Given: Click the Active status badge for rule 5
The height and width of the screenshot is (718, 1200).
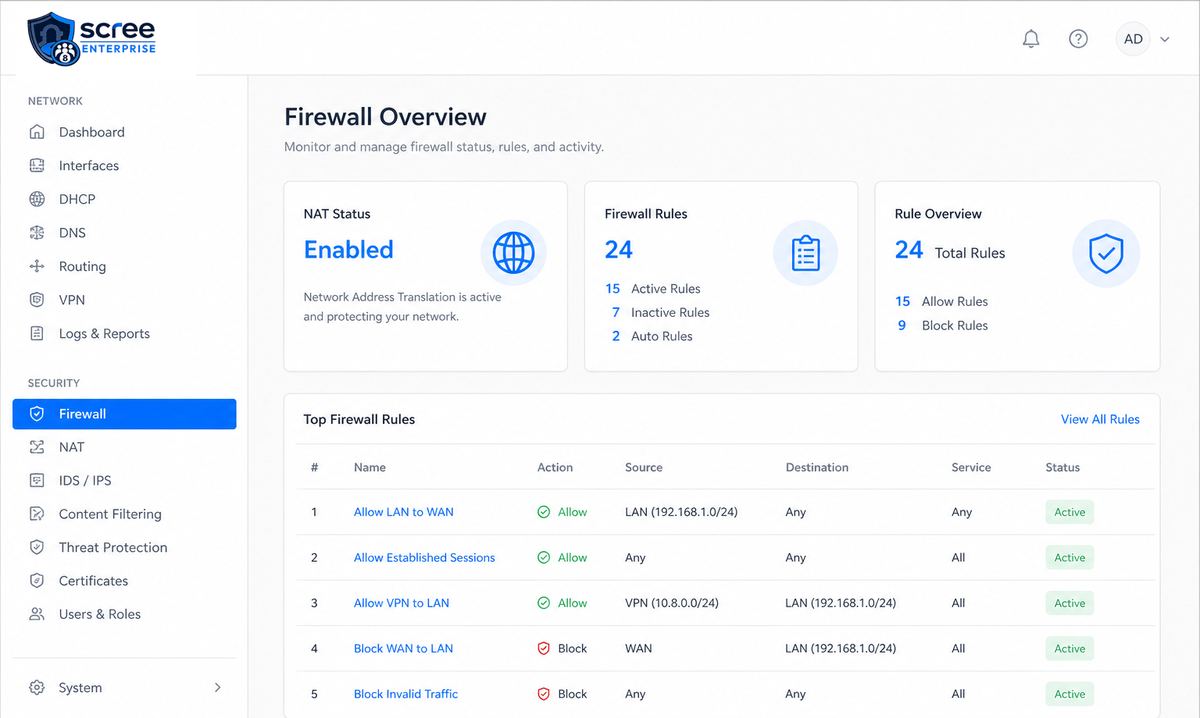Looking at the screenshot, I should 1070,694.
